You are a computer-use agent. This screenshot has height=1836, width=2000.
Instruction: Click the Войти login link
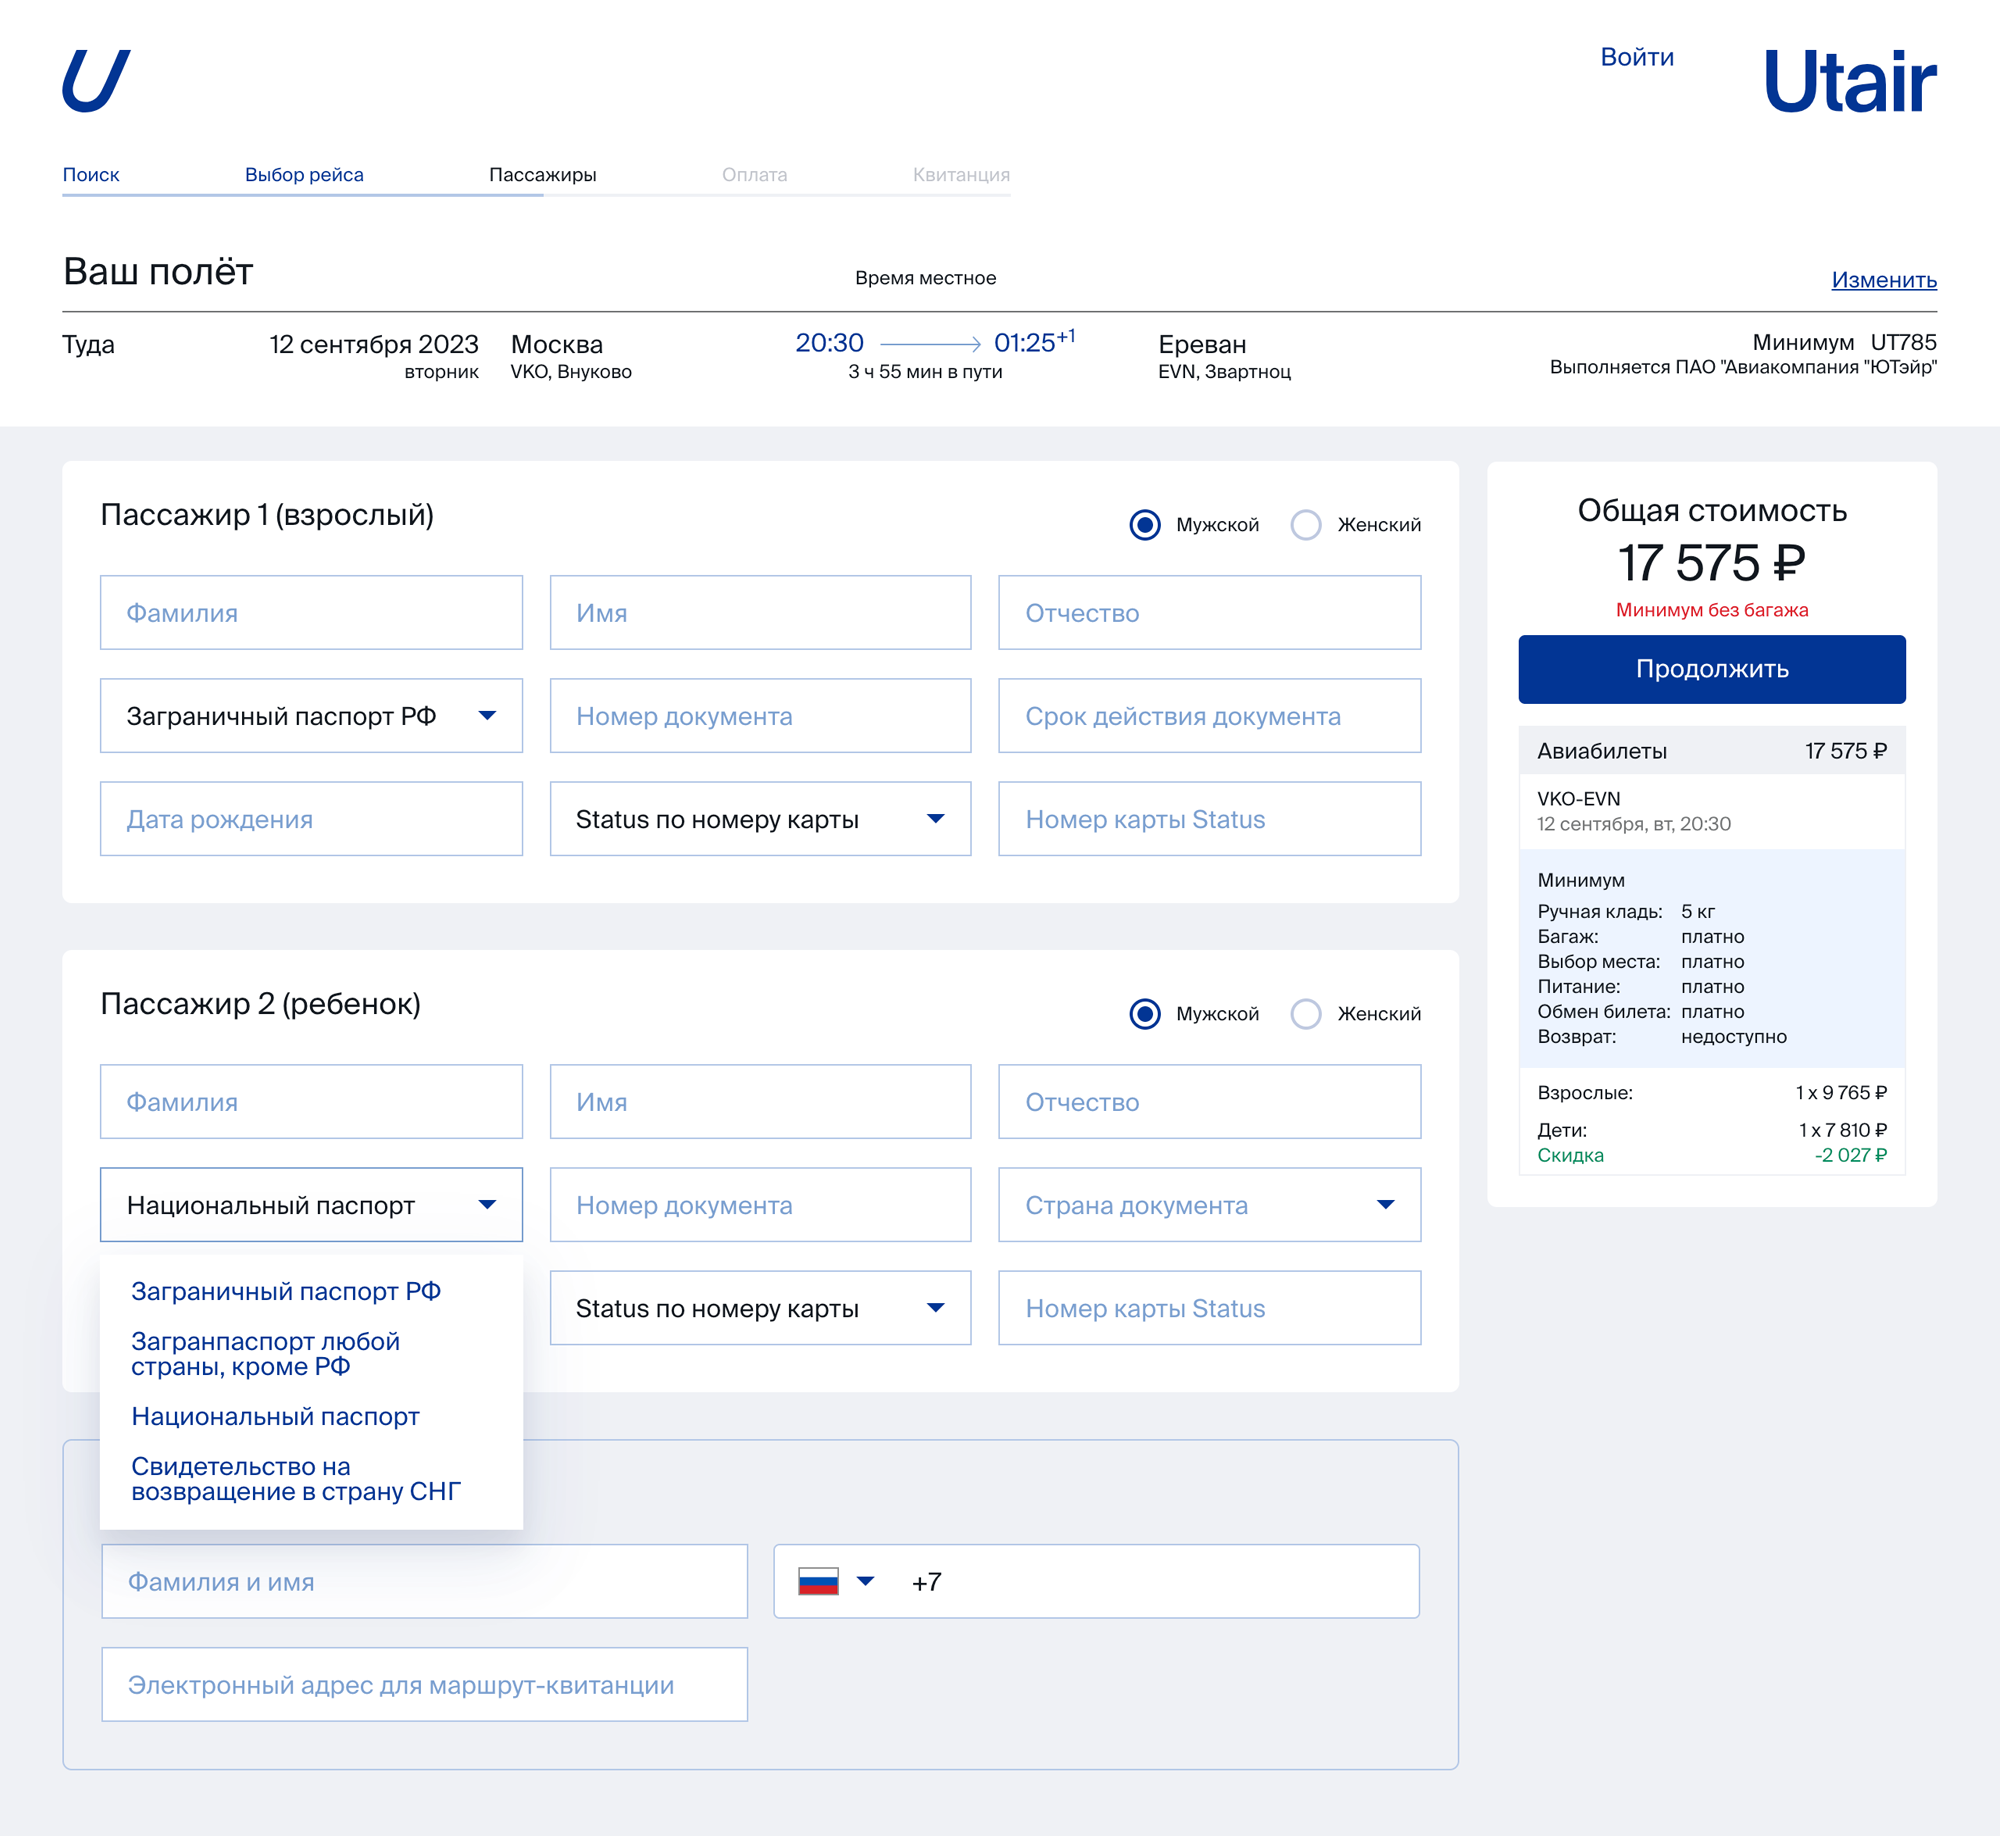1637,57
